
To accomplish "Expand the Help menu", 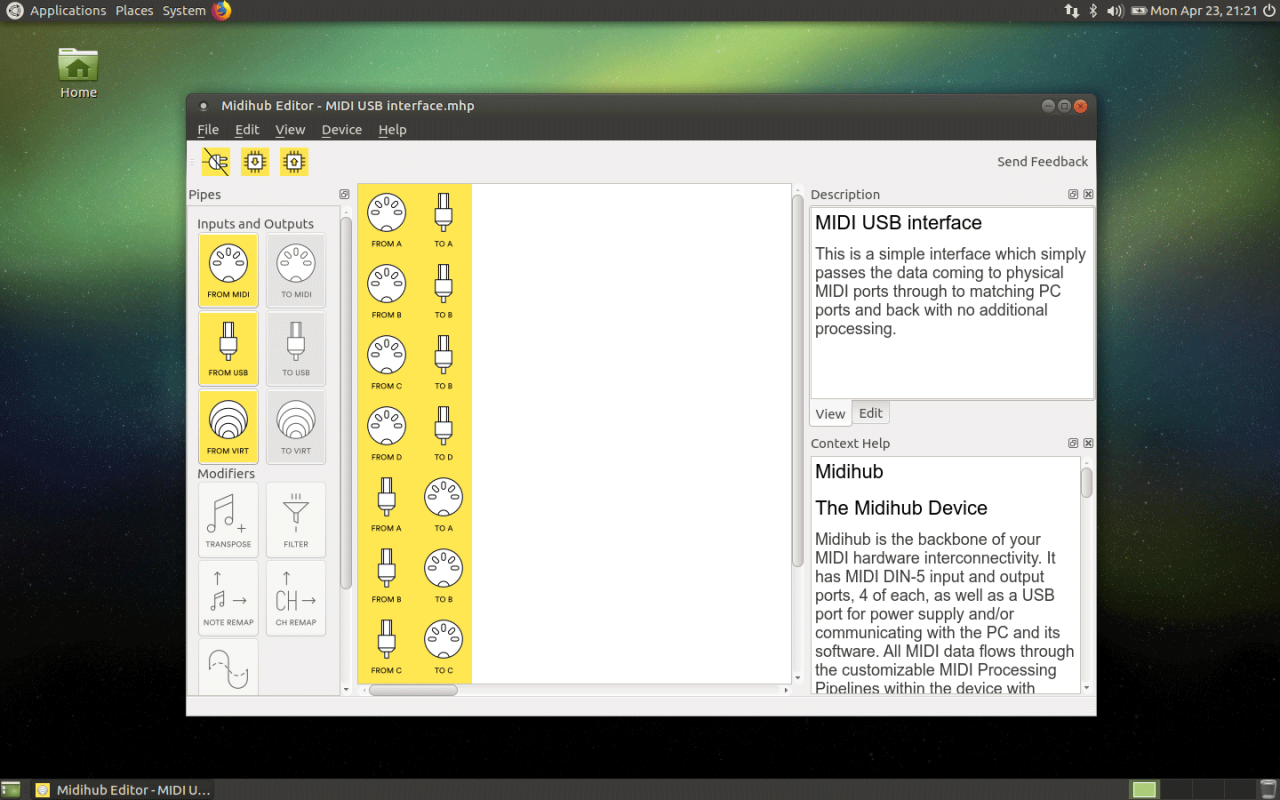I will pos(392,130).
